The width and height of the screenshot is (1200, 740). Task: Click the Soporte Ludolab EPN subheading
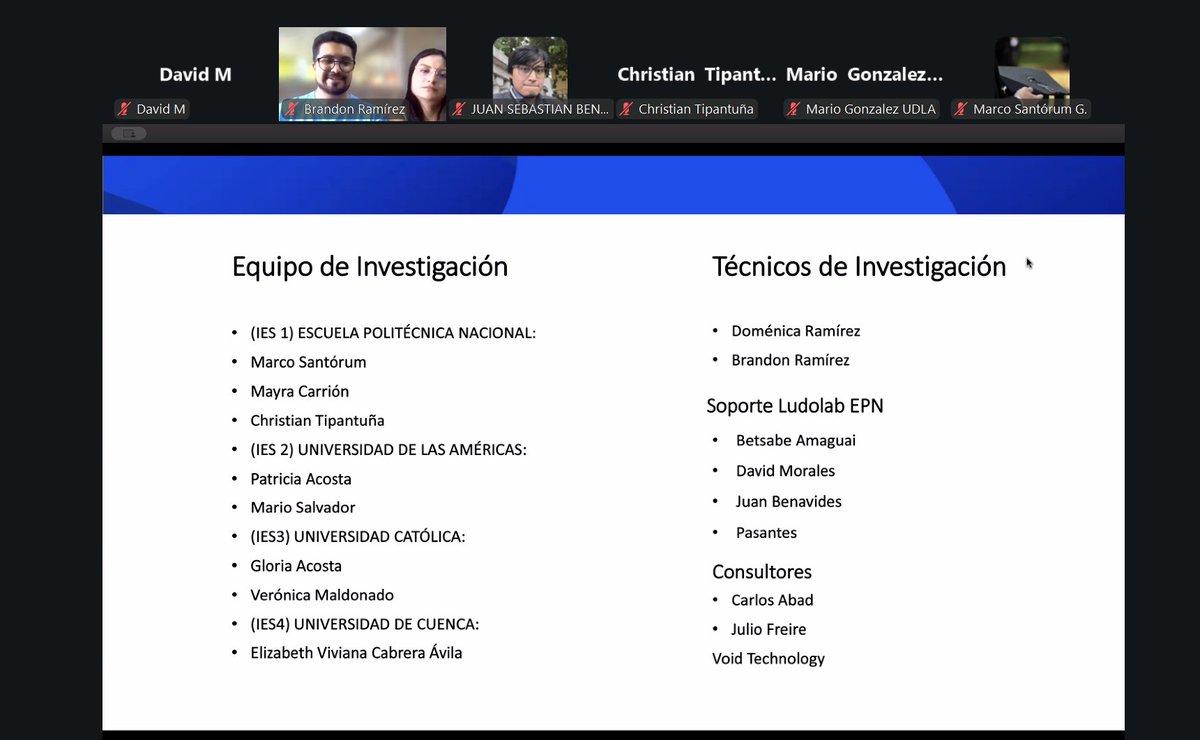(x=795, y=406)
